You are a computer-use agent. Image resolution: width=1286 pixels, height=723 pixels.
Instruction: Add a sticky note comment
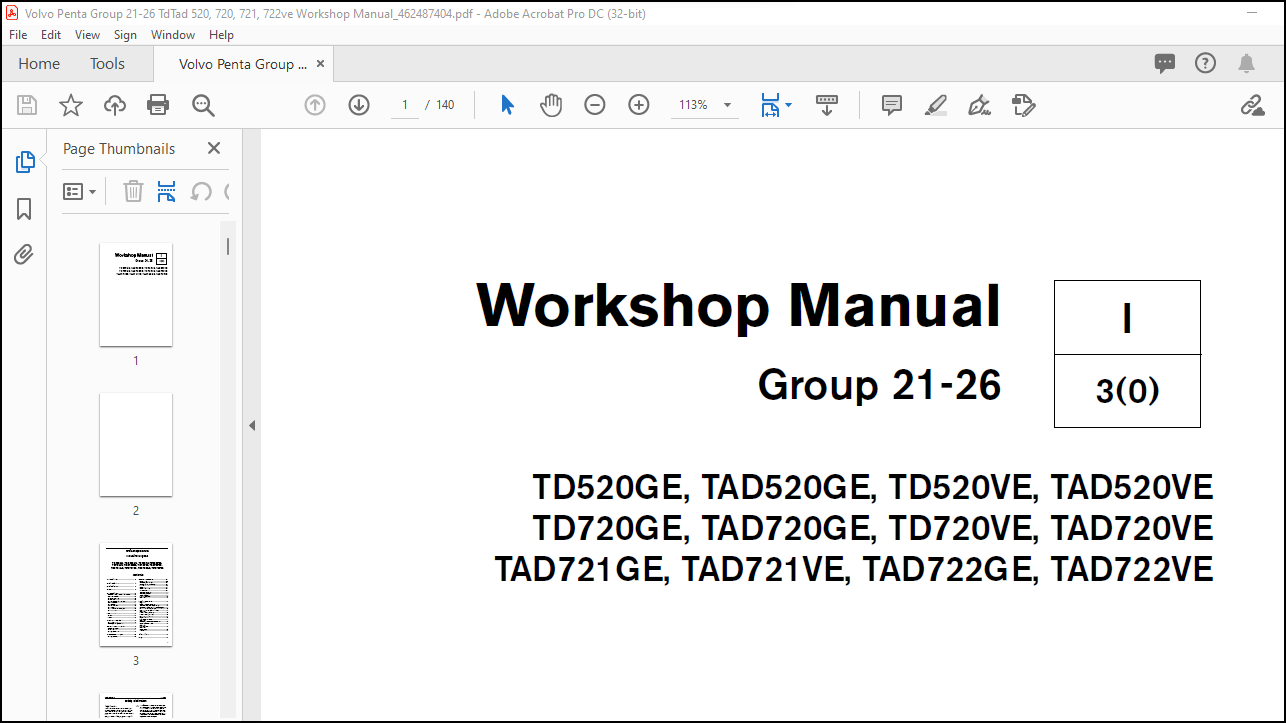[892, 105]
